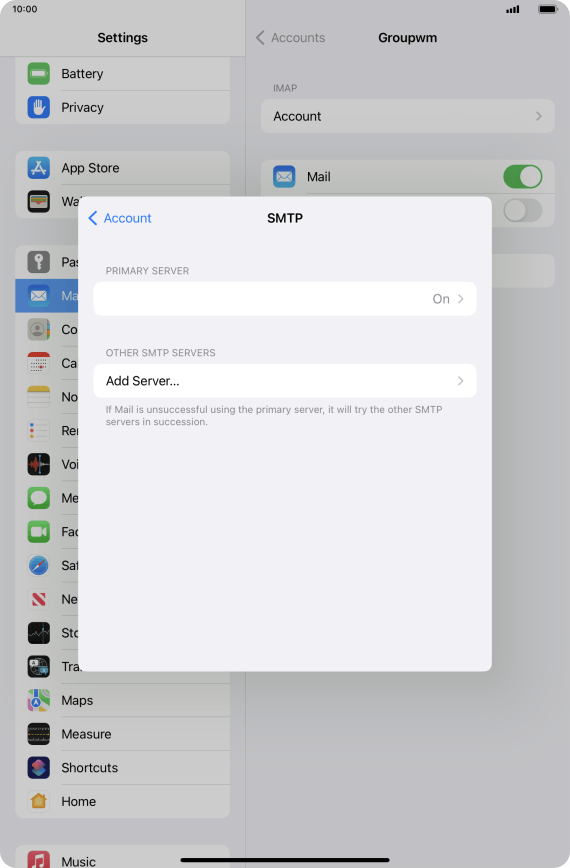Enable the switch below Mail toggle
This screenshot has width=570, height=868.
click(x=522, y=210)
